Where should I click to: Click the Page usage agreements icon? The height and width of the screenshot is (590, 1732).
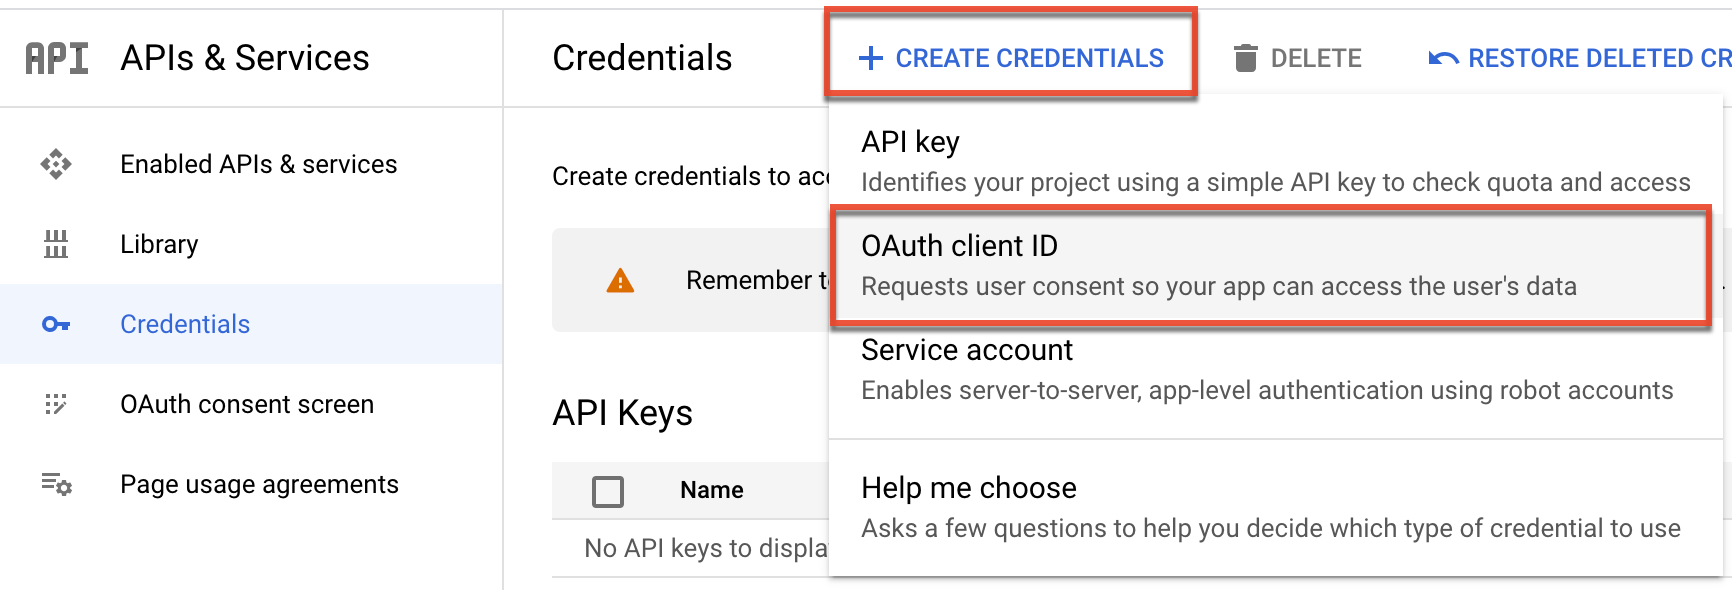[55, 484]
